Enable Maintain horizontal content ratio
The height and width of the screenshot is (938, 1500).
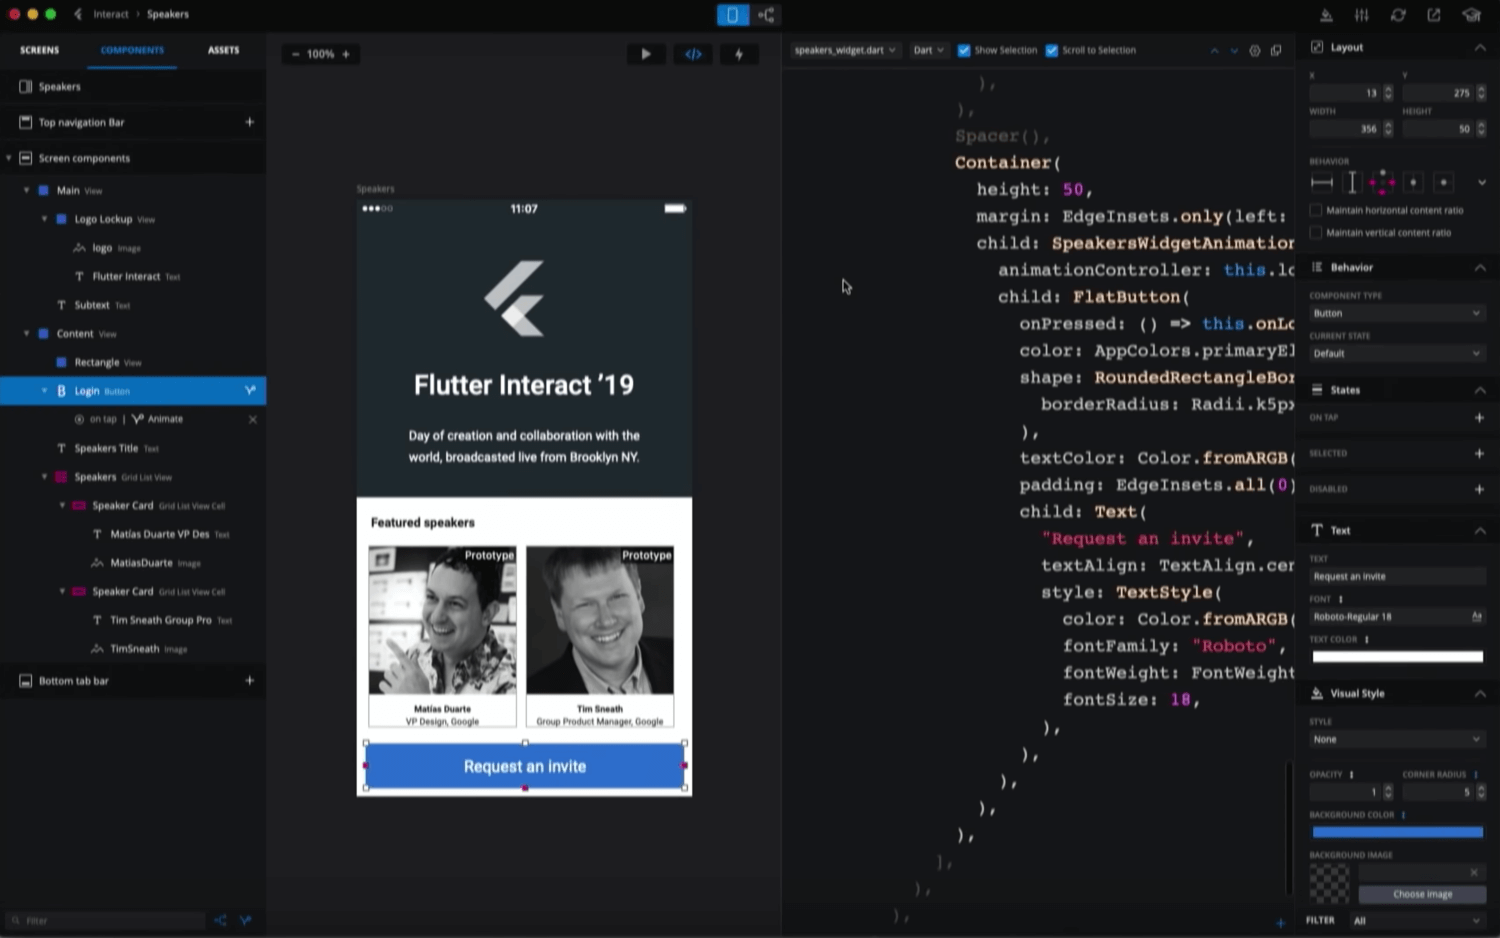tap(1316, 210)
